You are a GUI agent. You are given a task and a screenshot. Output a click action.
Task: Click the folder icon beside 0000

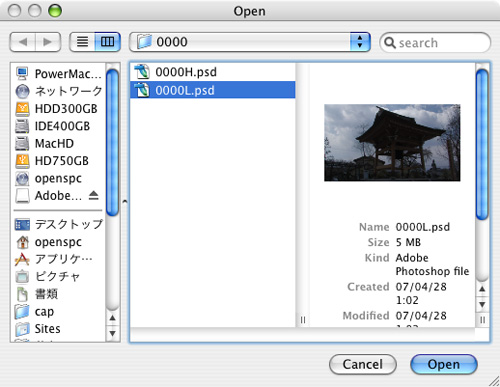tap(145, 42)
